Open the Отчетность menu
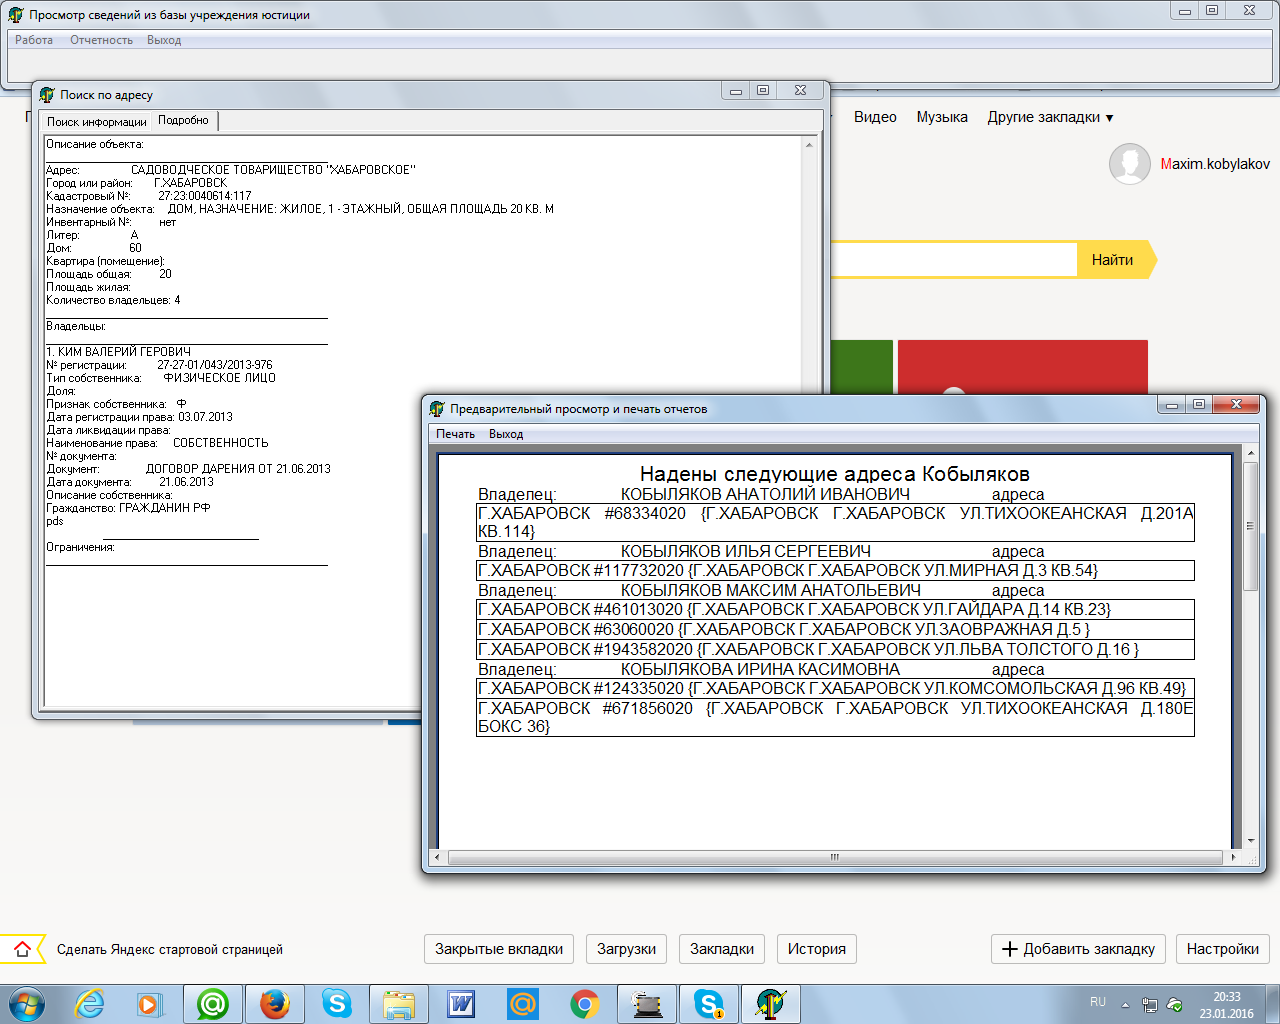This screenshot has width=1280, height=1024. point(101,40)
